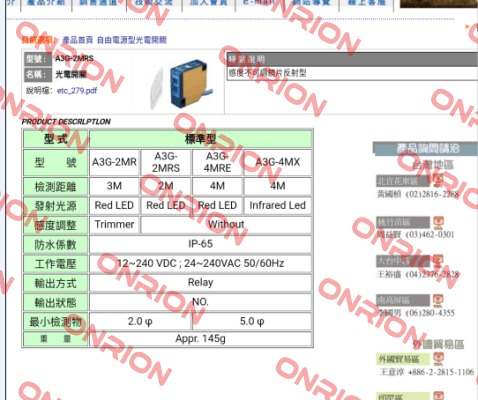The height and width of the screenshot is (400, 478).
Task: Click the email icon beside 南高屏區
Action: 438,300
